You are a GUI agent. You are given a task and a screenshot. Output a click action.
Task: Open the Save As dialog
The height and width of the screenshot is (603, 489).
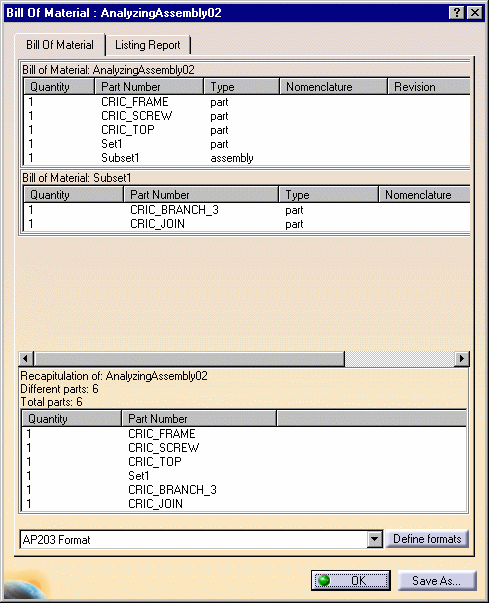[437, 580]
